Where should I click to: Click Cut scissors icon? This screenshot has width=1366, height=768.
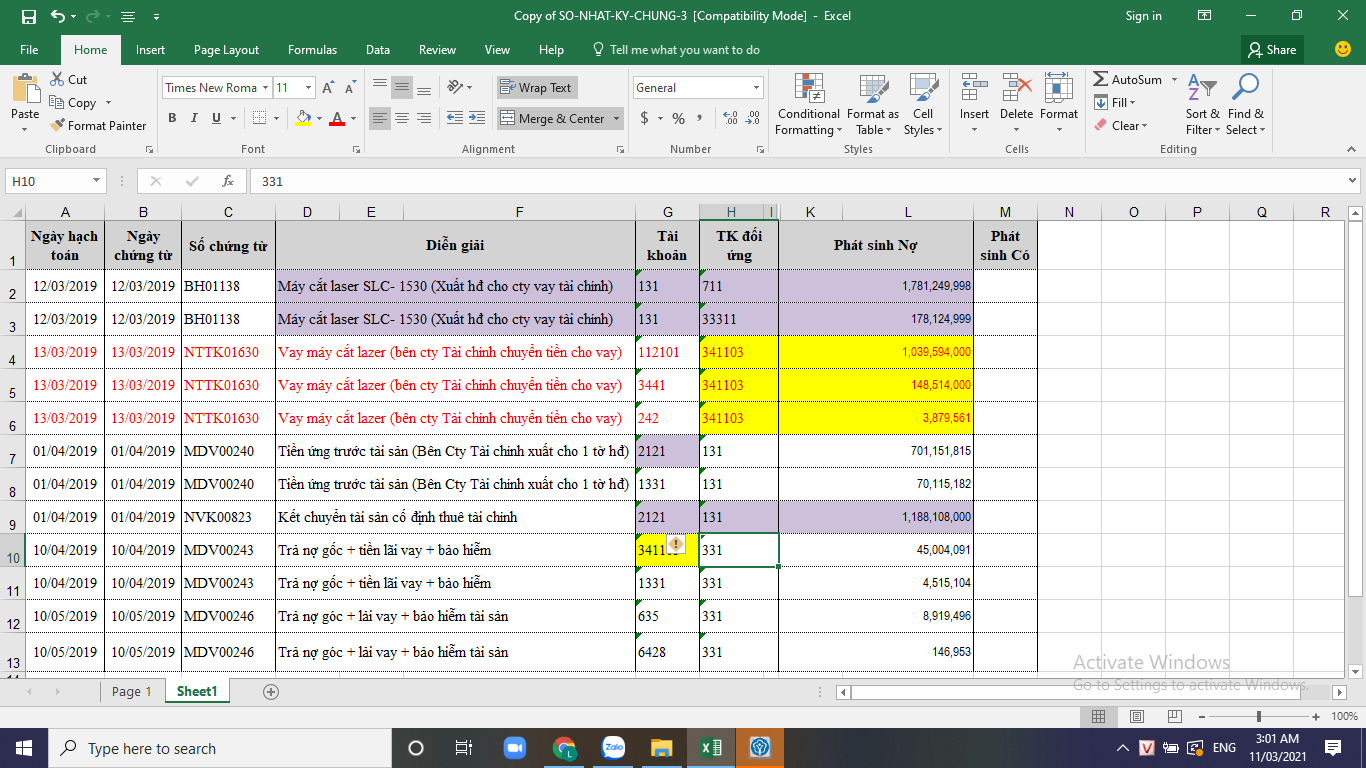(x=58, y=80)
